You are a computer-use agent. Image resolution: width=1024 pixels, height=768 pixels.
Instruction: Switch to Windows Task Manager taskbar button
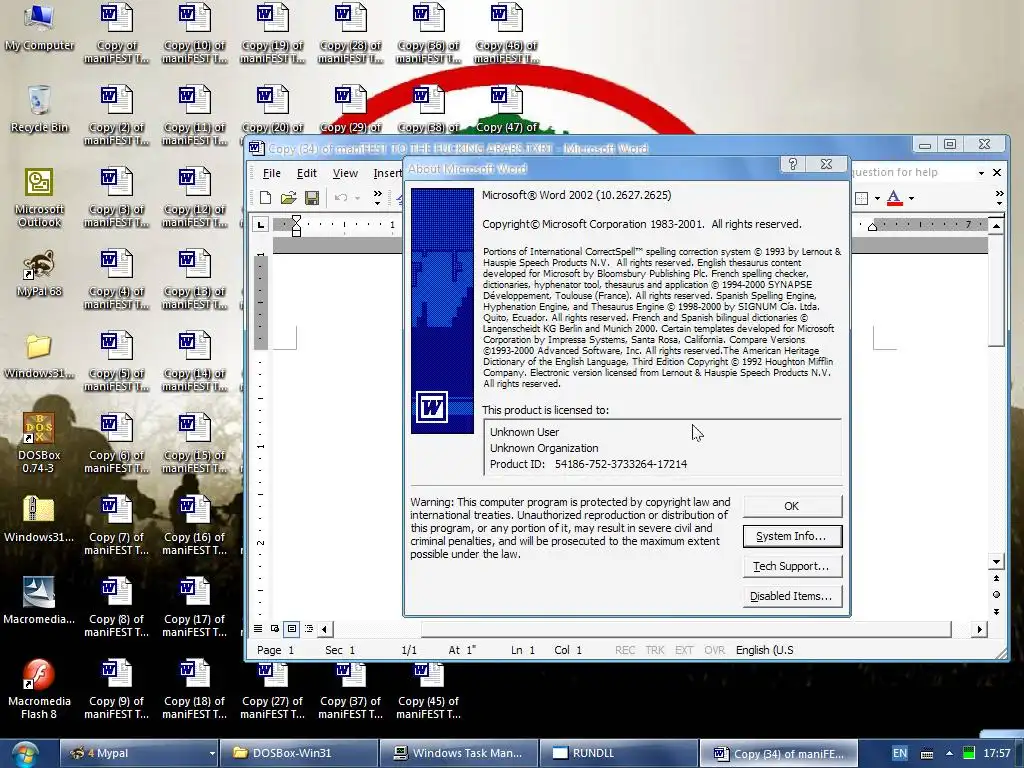[458, 753]
